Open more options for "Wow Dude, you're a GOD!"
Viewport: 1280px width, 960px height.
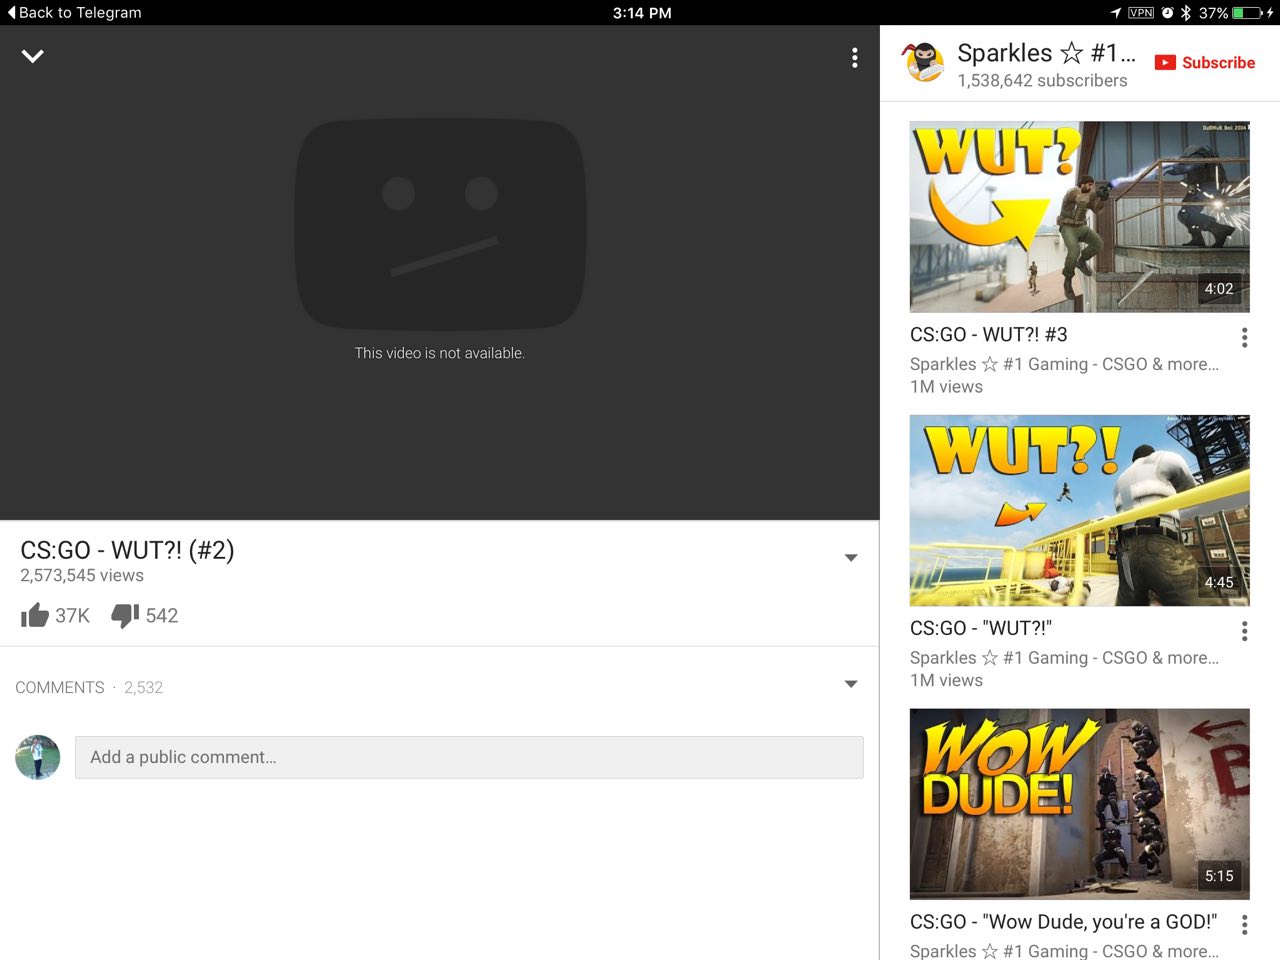[1245, 925]
